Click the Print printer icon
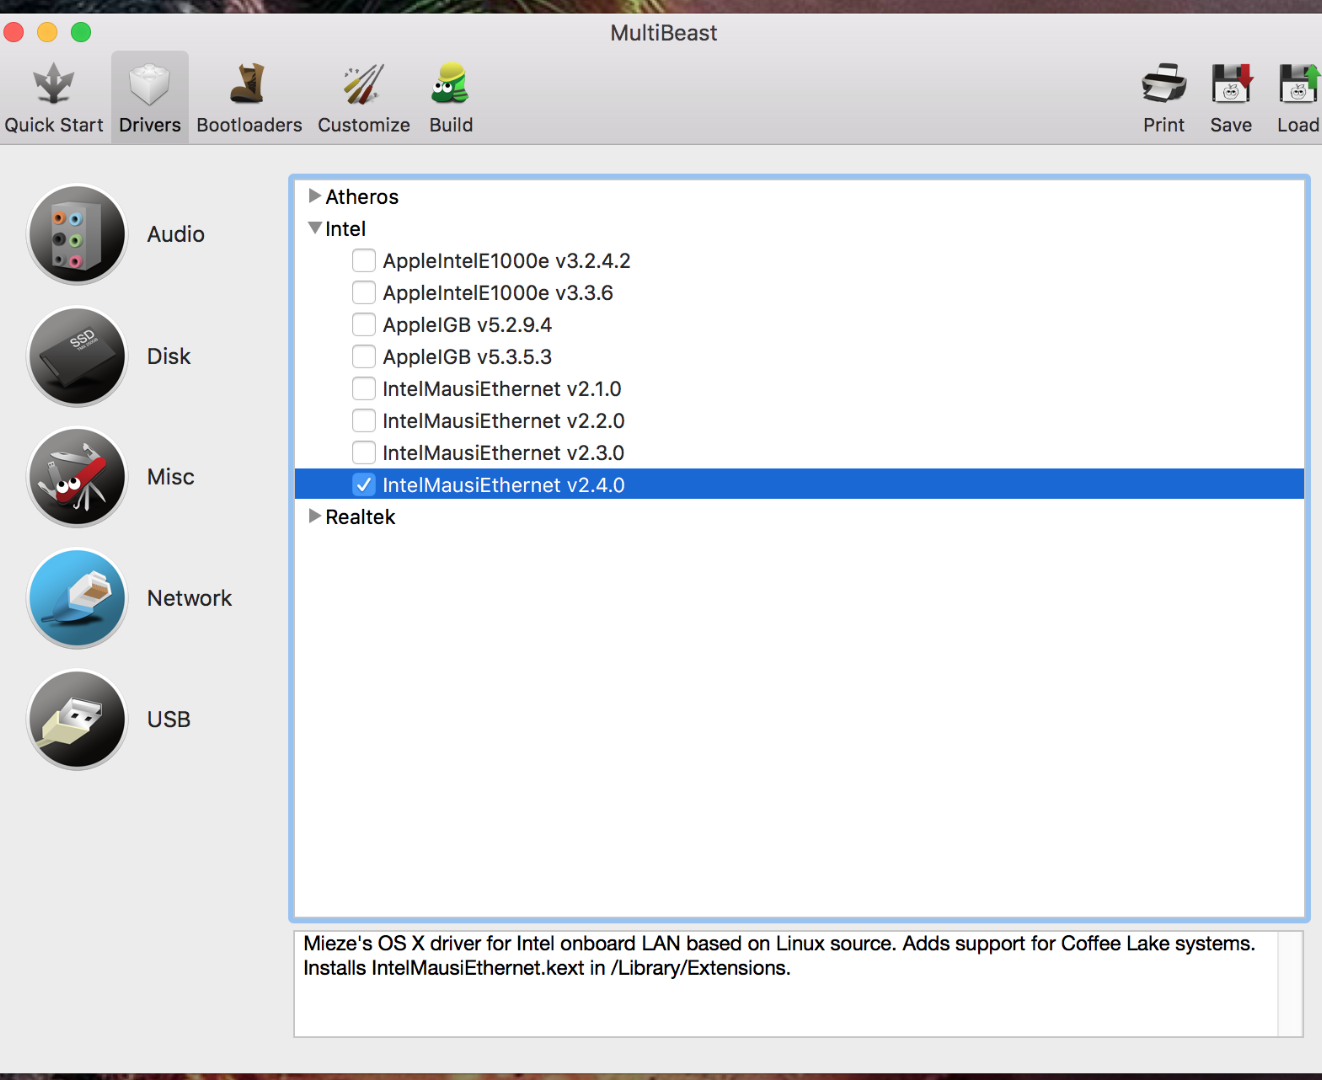Screen dimensions: 1322x1080 [1164, 84]
